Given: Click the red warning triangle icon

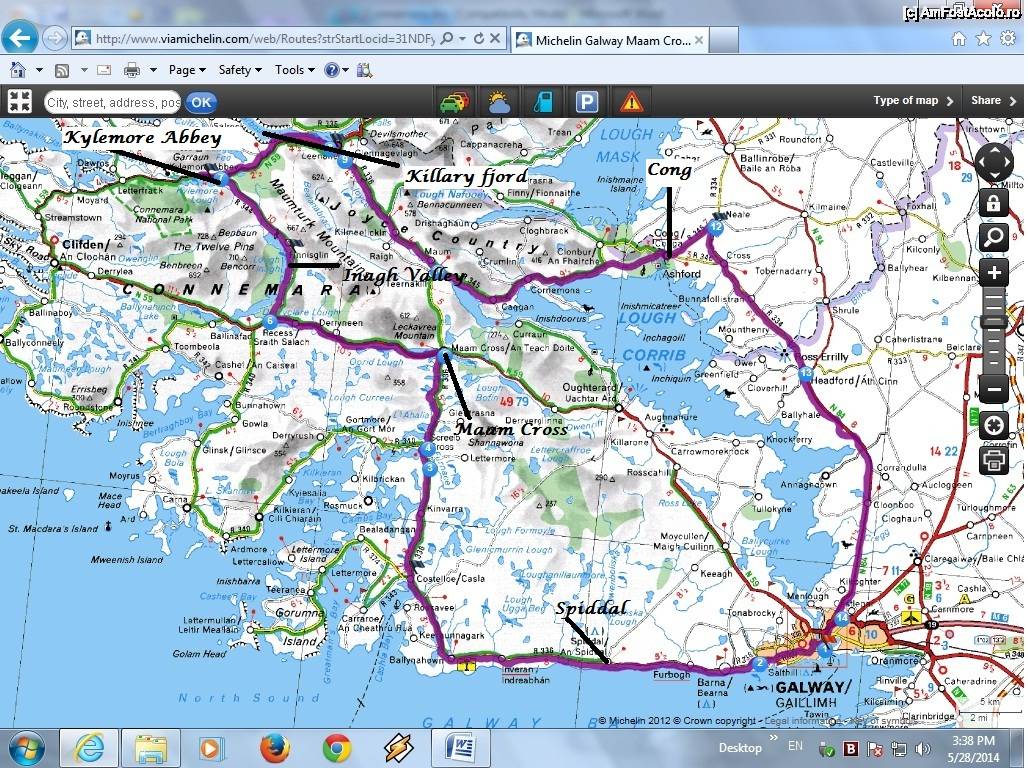Looking at the screenshot, I should [x=630, y=101].
